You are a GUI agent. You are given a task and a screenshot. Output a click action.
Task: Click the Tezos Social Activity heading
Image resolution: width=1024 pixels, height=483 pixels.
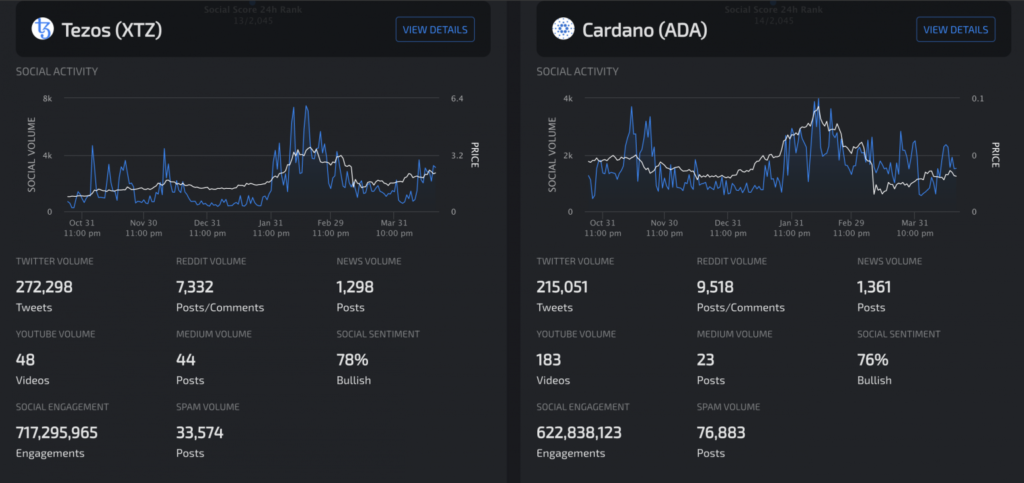[57, 71]
